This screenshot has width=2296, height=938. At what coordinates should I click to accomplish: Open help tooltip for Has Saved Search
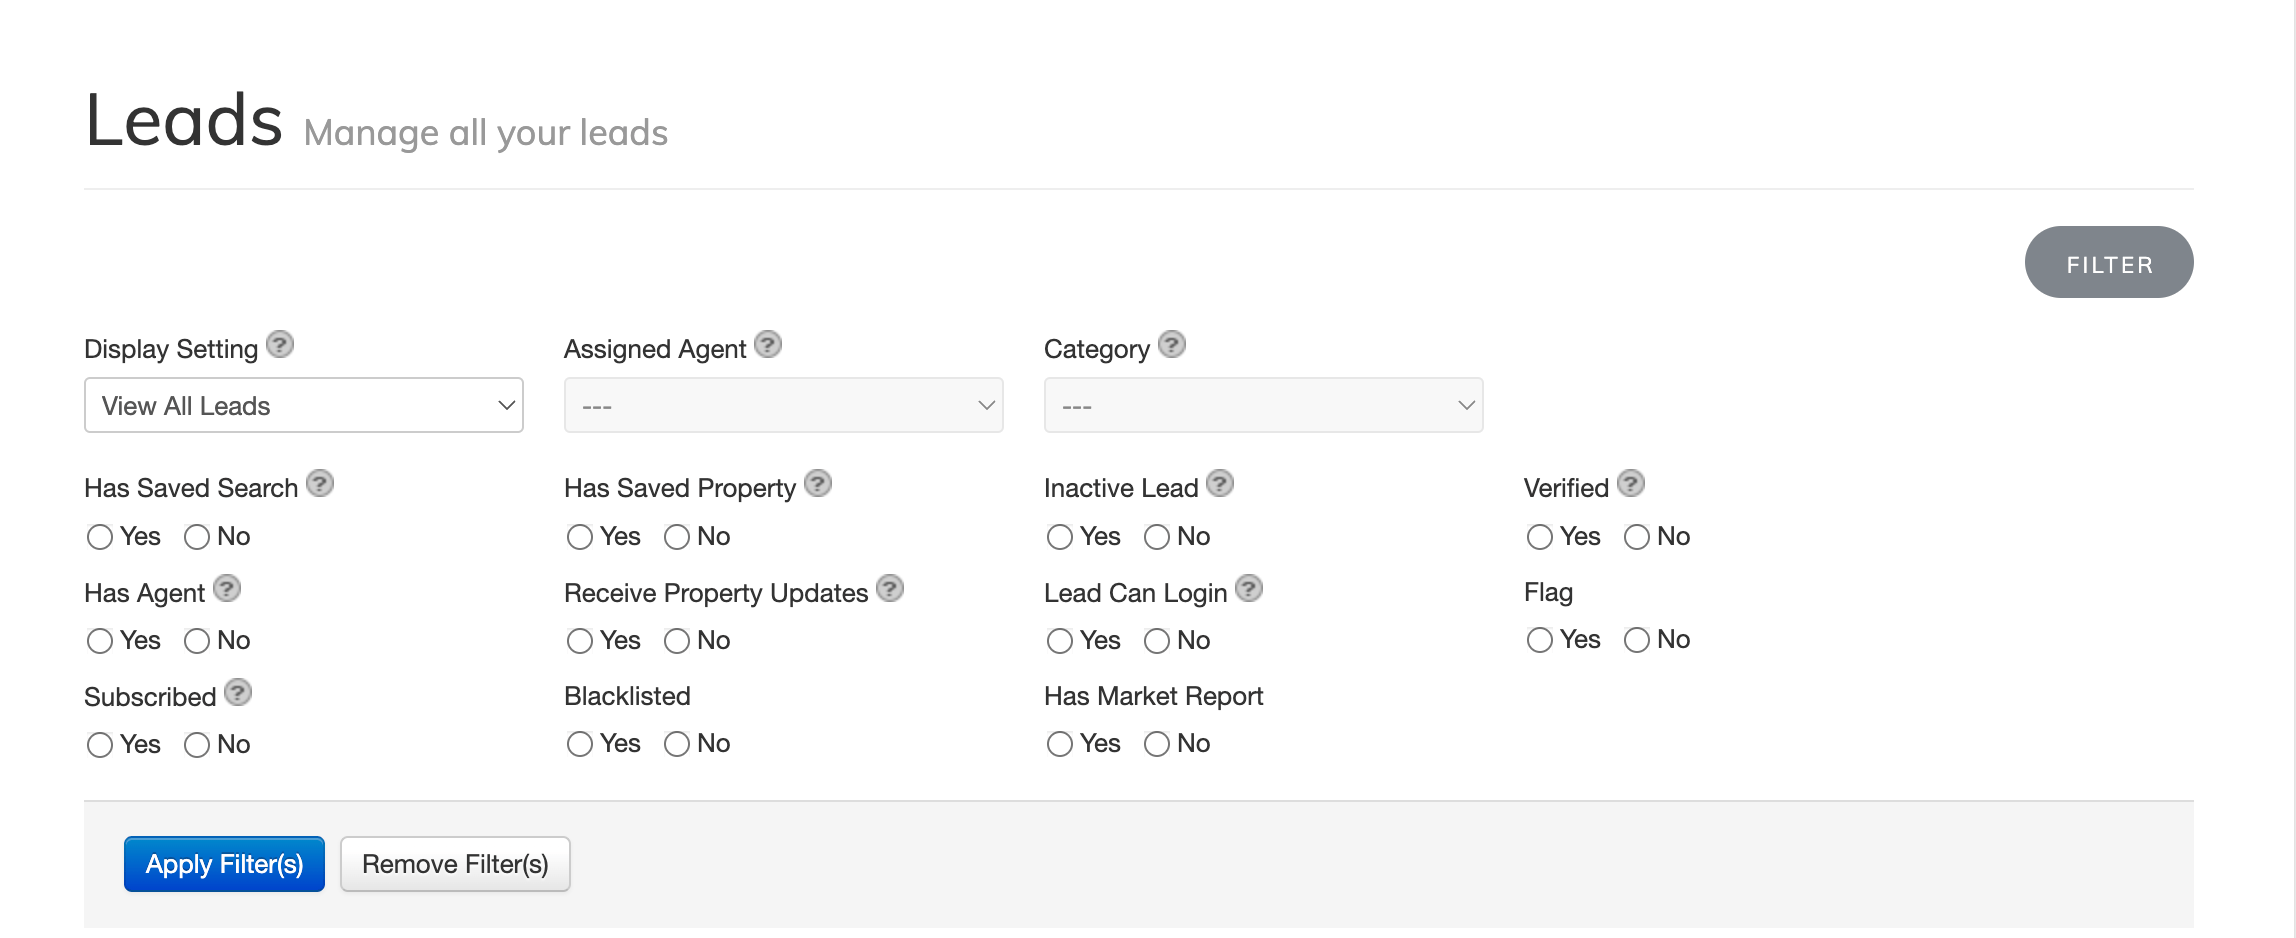320,484
